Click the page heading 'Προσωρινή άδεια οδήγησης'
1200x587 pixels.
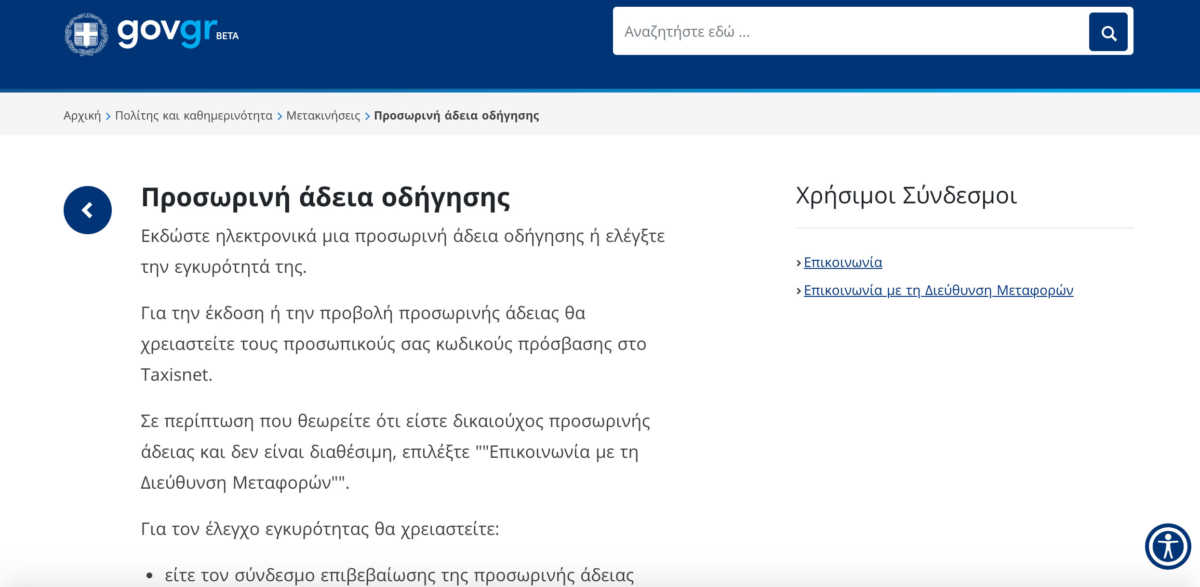point(326,197)
